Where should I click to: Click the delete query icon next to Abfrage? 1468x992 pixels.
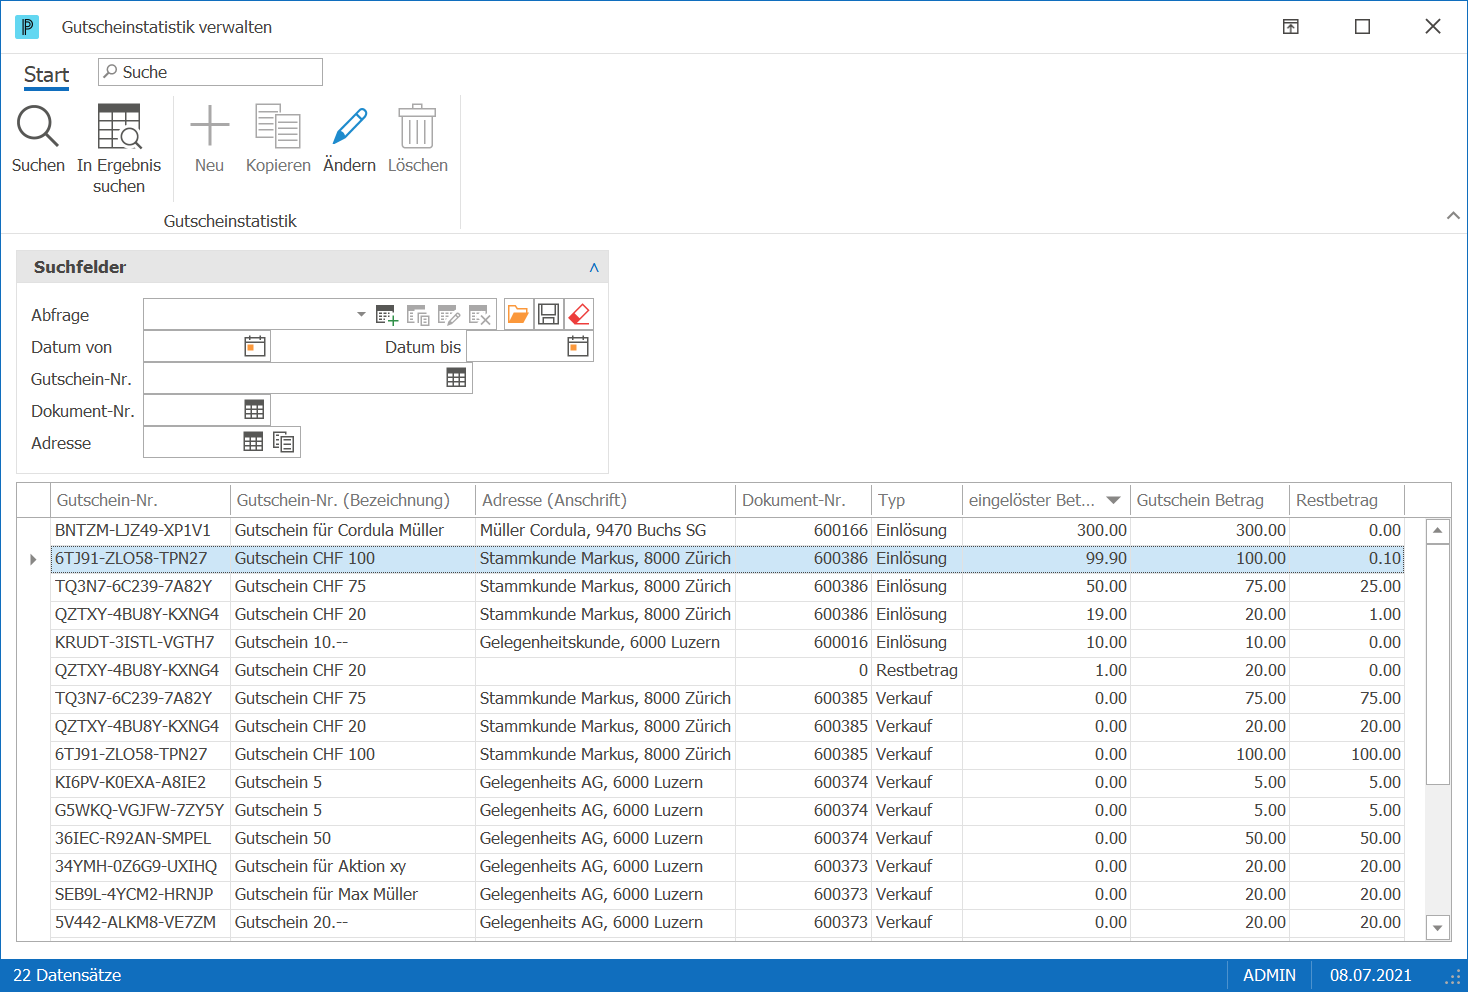tap(480, 315)
